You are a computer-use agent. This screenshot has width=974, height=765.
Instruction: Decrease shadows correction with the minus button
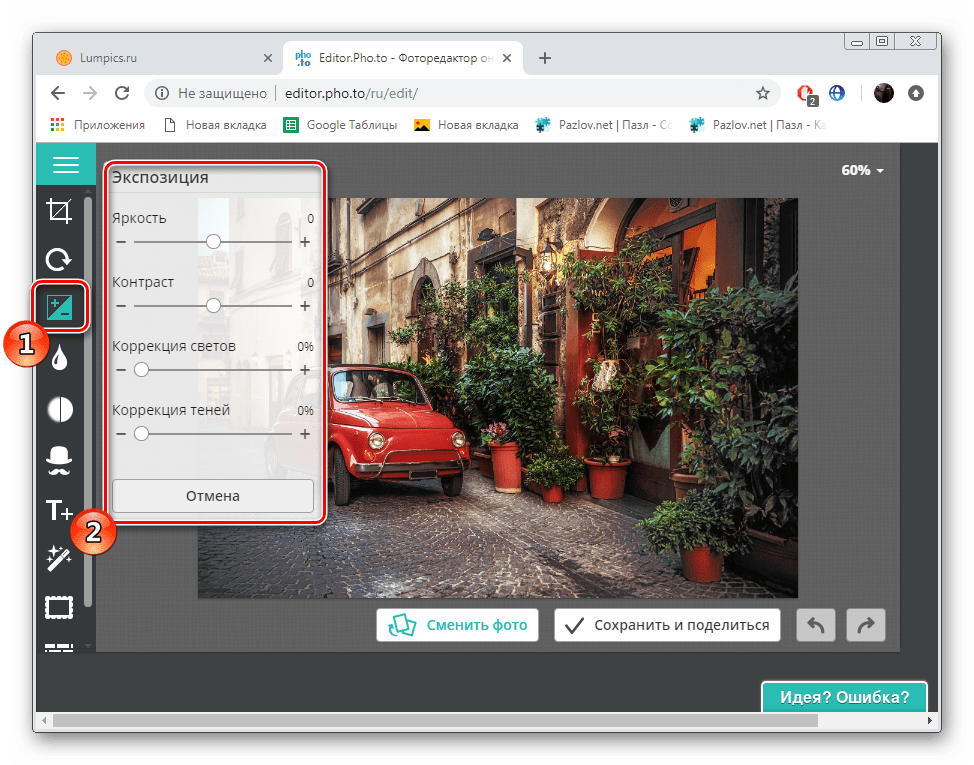pyautogui.click(x=121, y=434)
